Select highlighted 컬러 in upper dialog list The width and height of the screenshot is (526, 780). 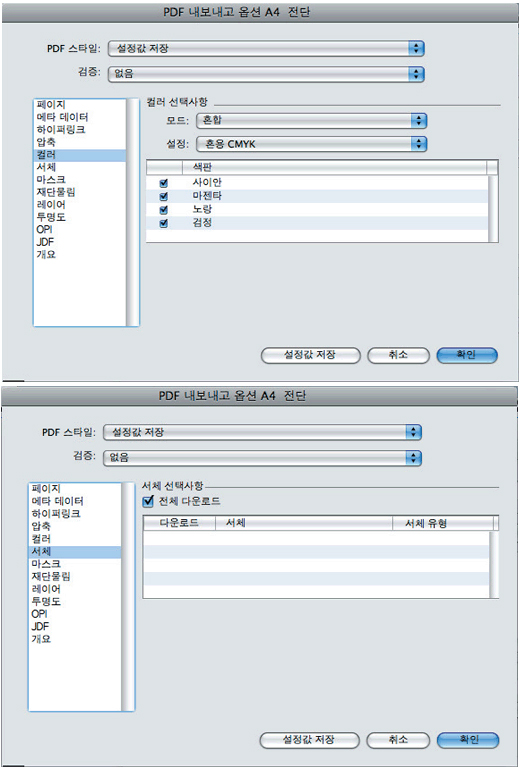click(x=80, y=155)
